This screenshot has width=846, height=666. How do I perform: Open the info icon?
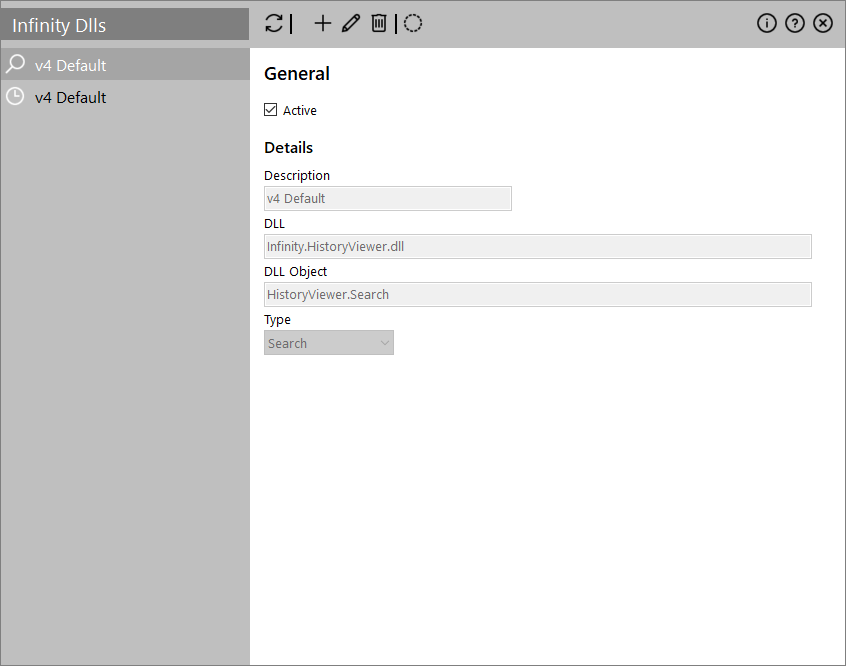(767, 23)
